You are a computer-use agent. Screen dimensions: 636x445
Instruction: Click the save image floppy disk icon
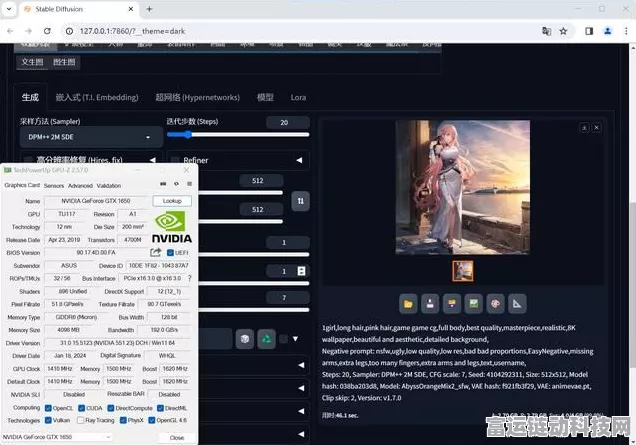[430, 304]
